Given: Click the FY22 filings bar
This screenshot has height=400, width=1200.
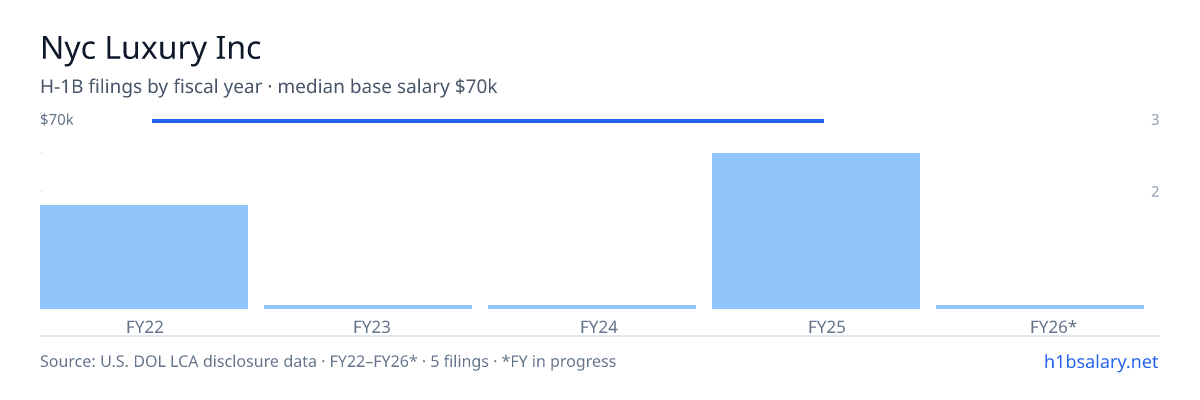Looking at the screenshot, I should 144,257.
